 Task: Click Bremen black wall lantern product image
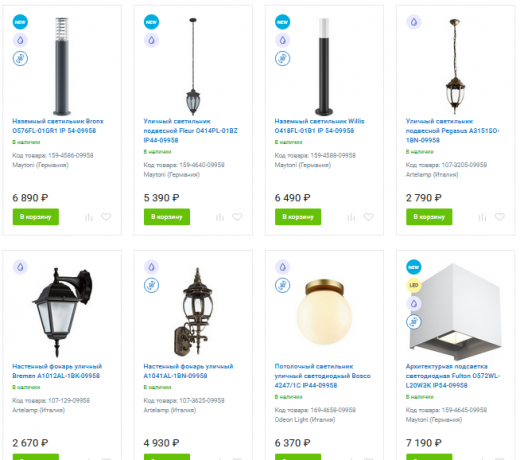point(63,312)
